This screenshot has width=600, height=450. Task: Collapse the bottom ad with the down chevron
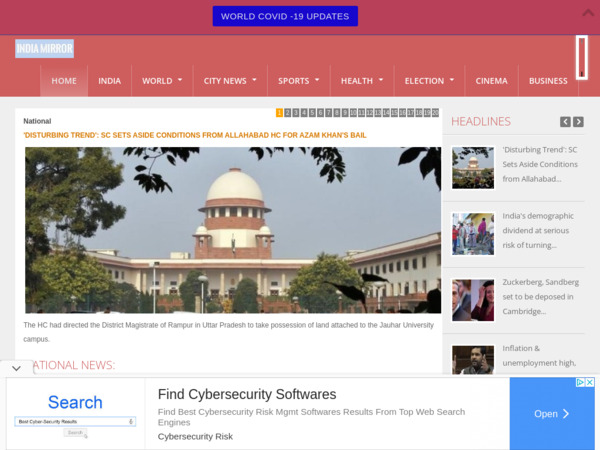pyautogui.click(x=16, y=368)
